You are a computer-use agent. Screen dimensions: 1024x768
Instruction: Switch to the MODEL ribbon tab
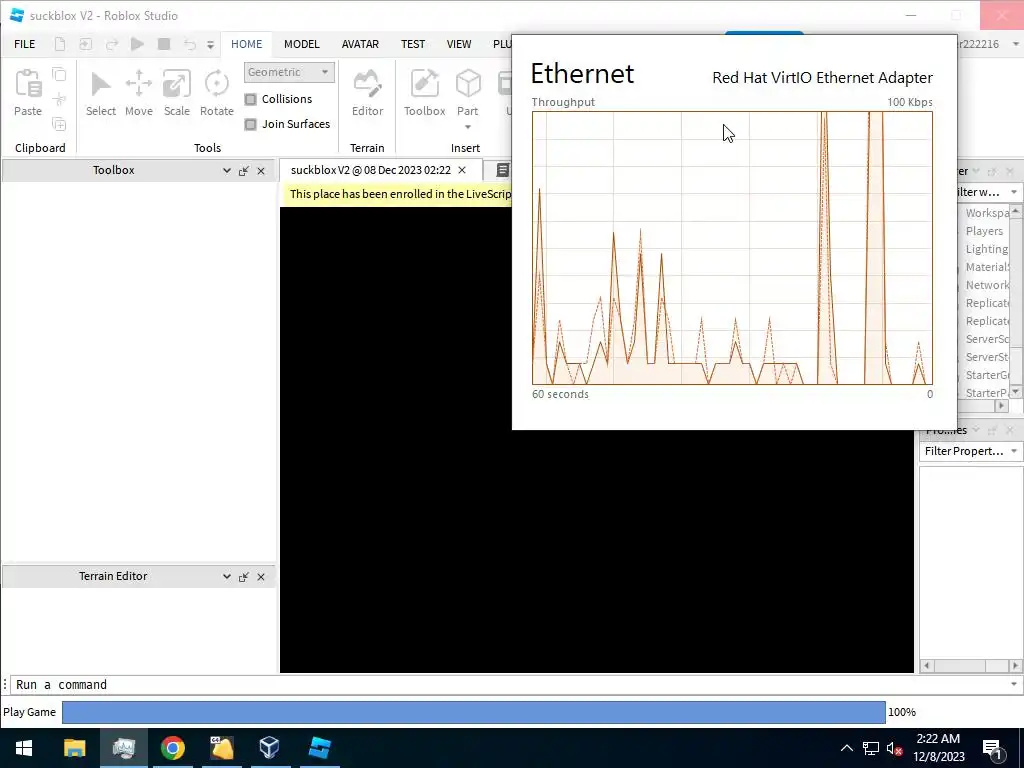(x=302, y=44)
